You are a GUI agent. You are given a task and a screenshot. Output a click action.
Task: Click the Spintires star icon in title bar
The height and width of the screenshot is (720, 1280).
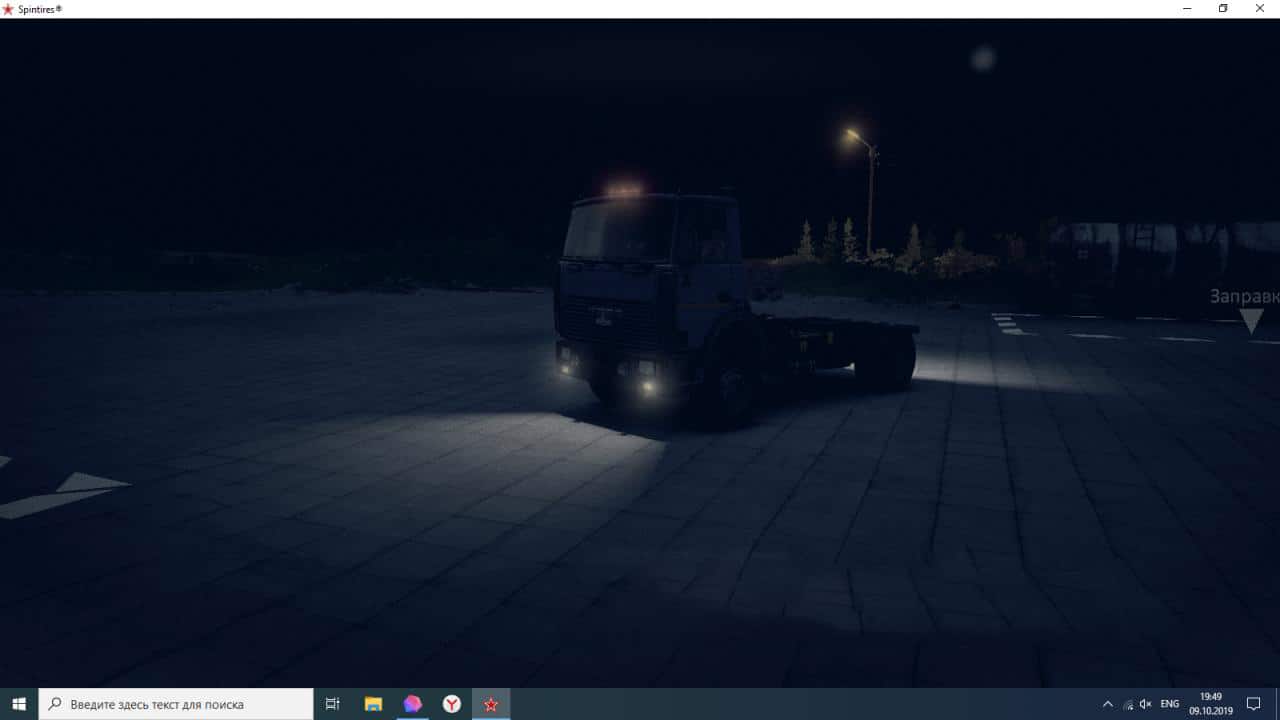pyautogui.click(x=8, y=9)
